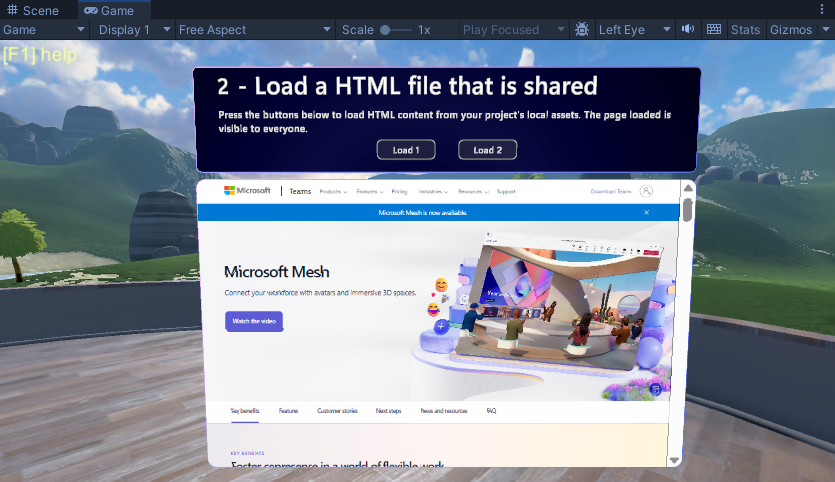Click the blue plus reaction button in hero image

click(x=441, y=326)
